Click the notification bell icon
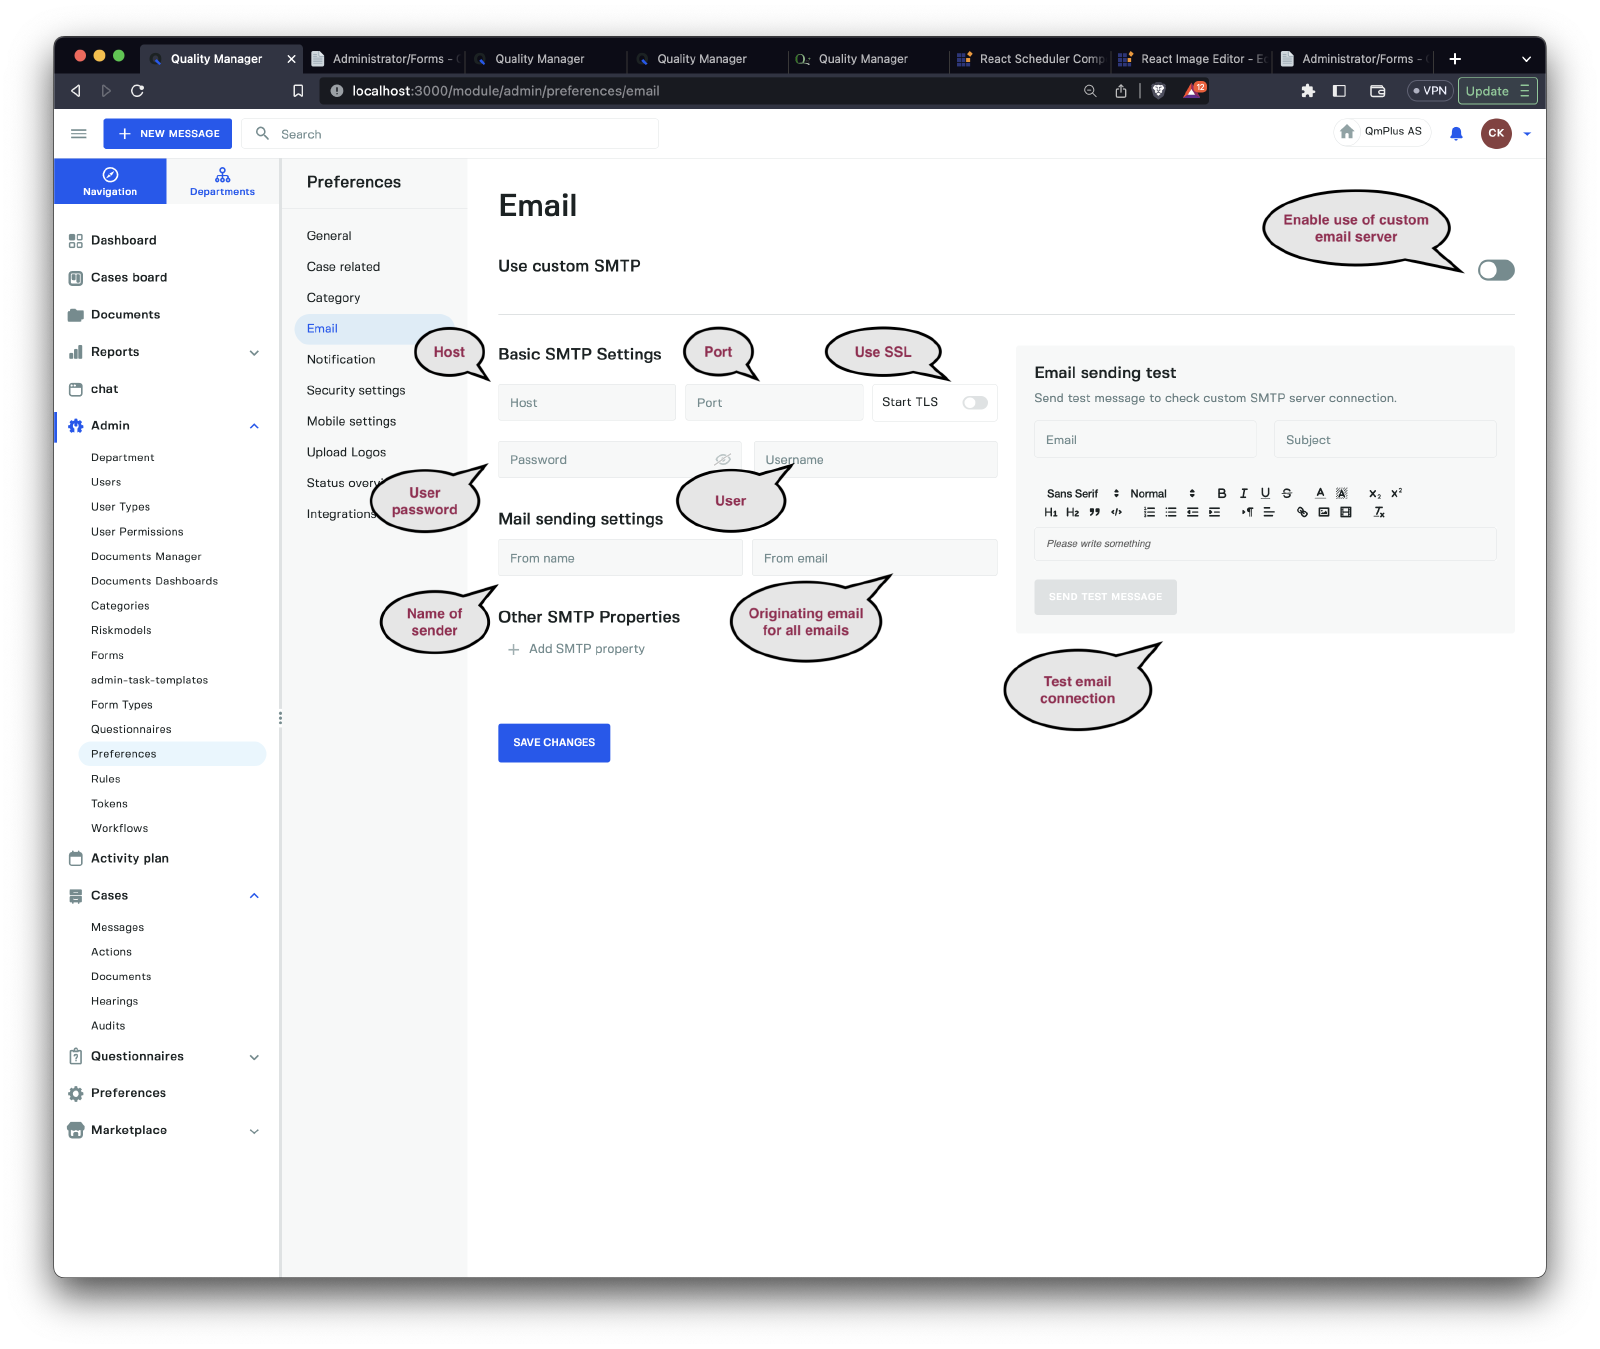The height and width of the screenshot is (1349, 1600). tap(1456, 133)
